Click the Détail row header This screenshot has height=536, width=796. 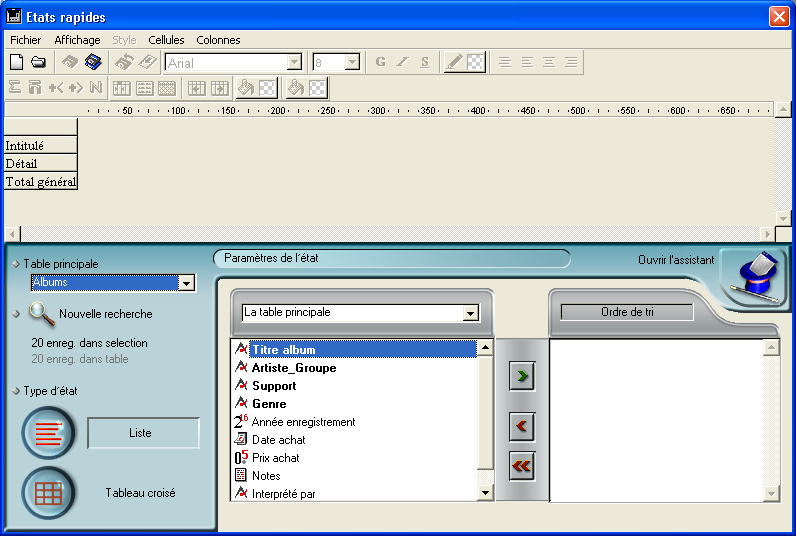(x=40, y=163)
